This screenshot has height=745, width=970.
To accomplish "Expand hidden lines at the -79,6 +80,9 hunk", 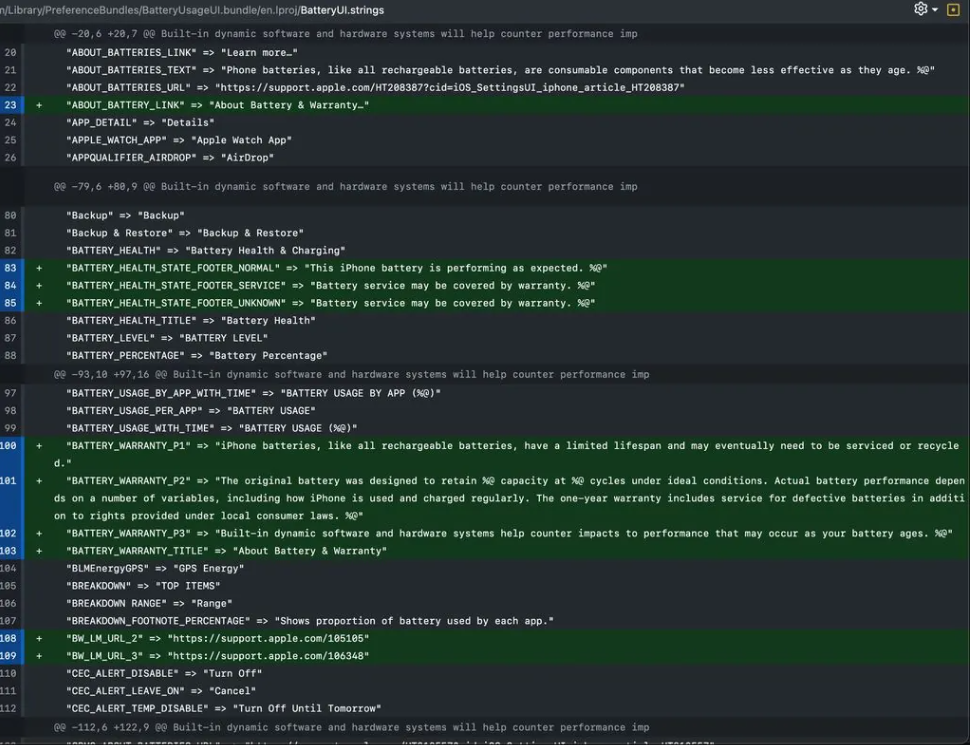I will point(345,187).
